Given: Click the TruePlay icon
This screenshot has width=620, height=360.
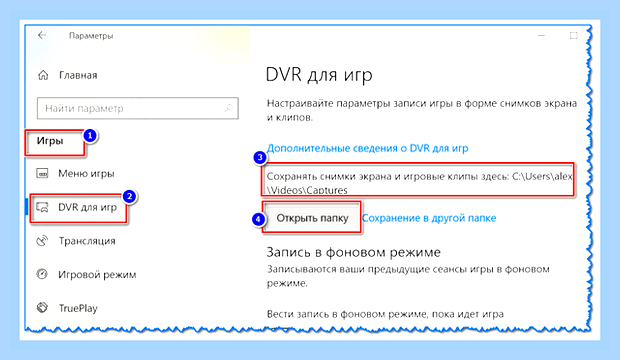Looking at the screenshot, I should click(x=42, y=307).
